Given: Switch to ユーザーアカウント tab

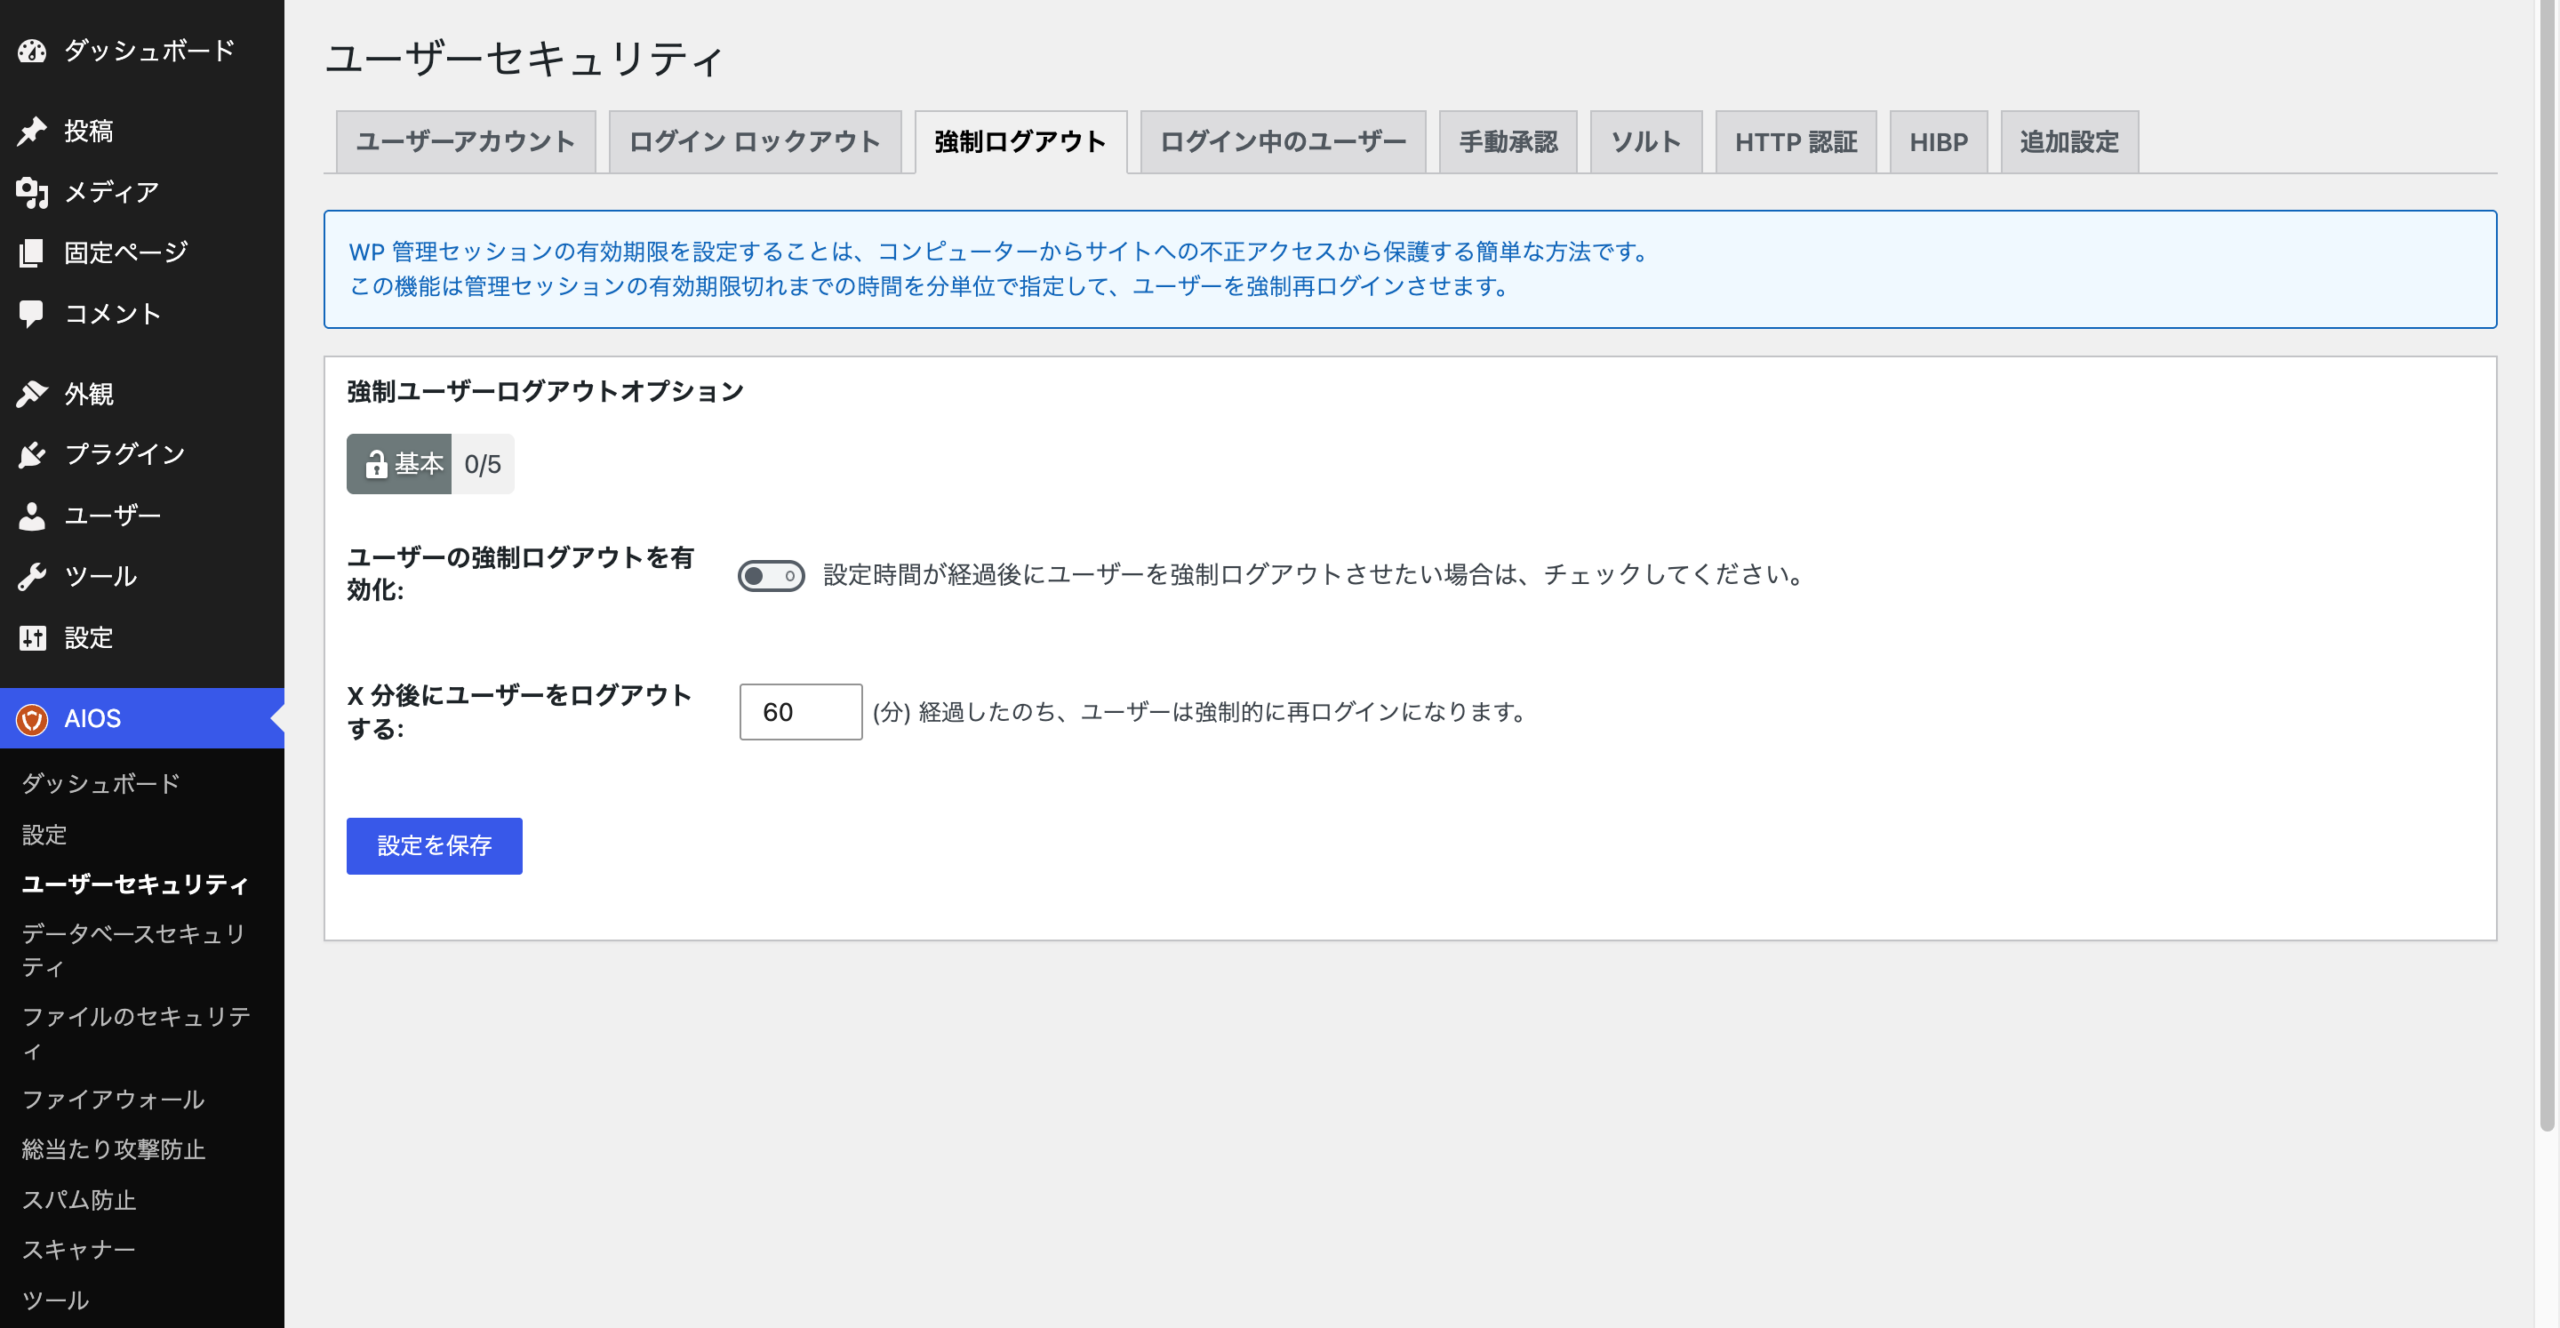Looking at the screenshot, I should 466,142.
